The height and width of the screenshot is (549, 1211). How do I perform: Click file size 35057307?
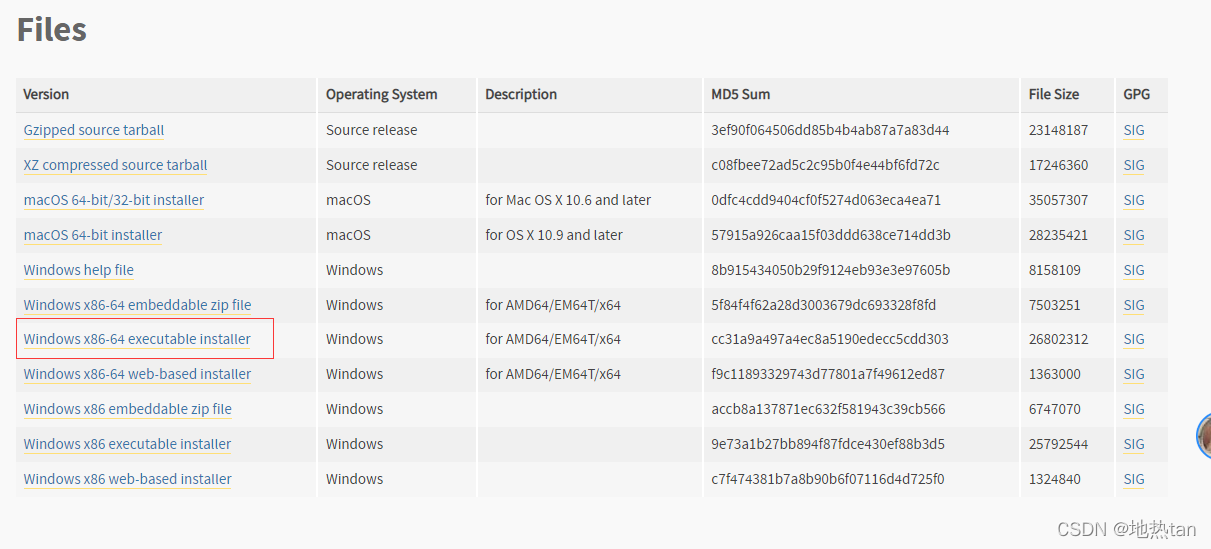click(1058, 200)
